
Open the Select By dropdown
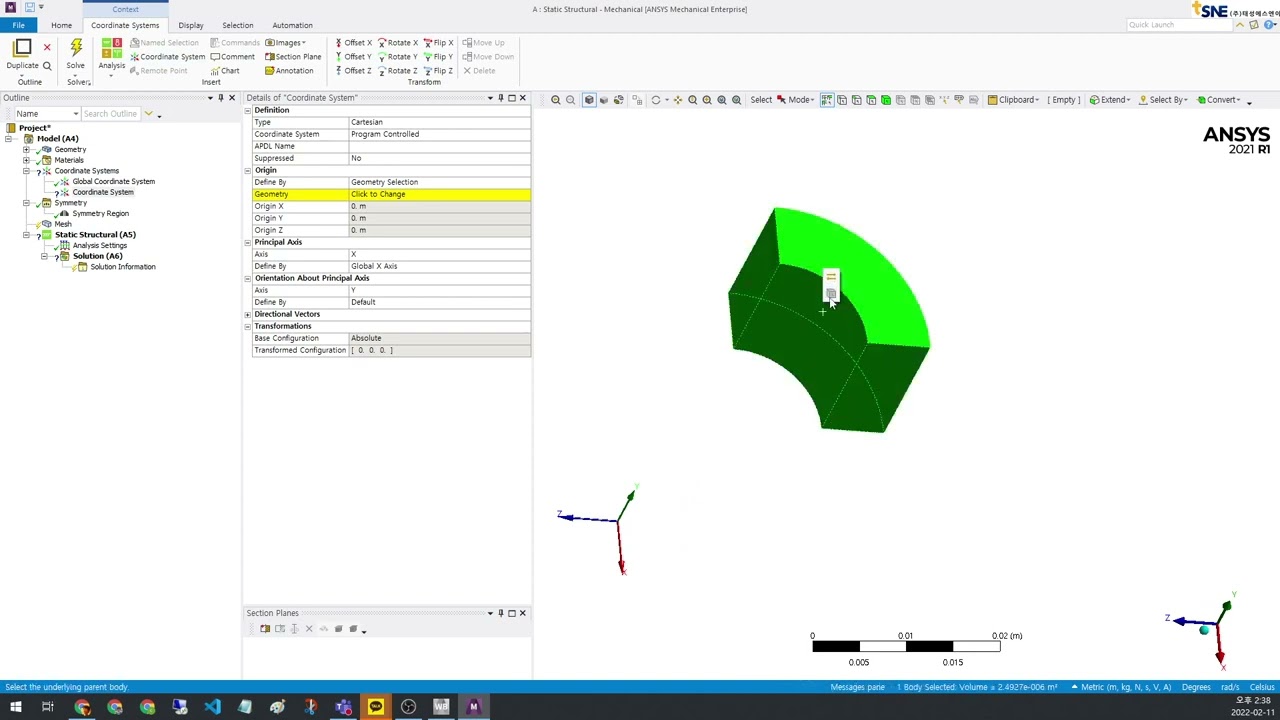(x=1163, y=100)
